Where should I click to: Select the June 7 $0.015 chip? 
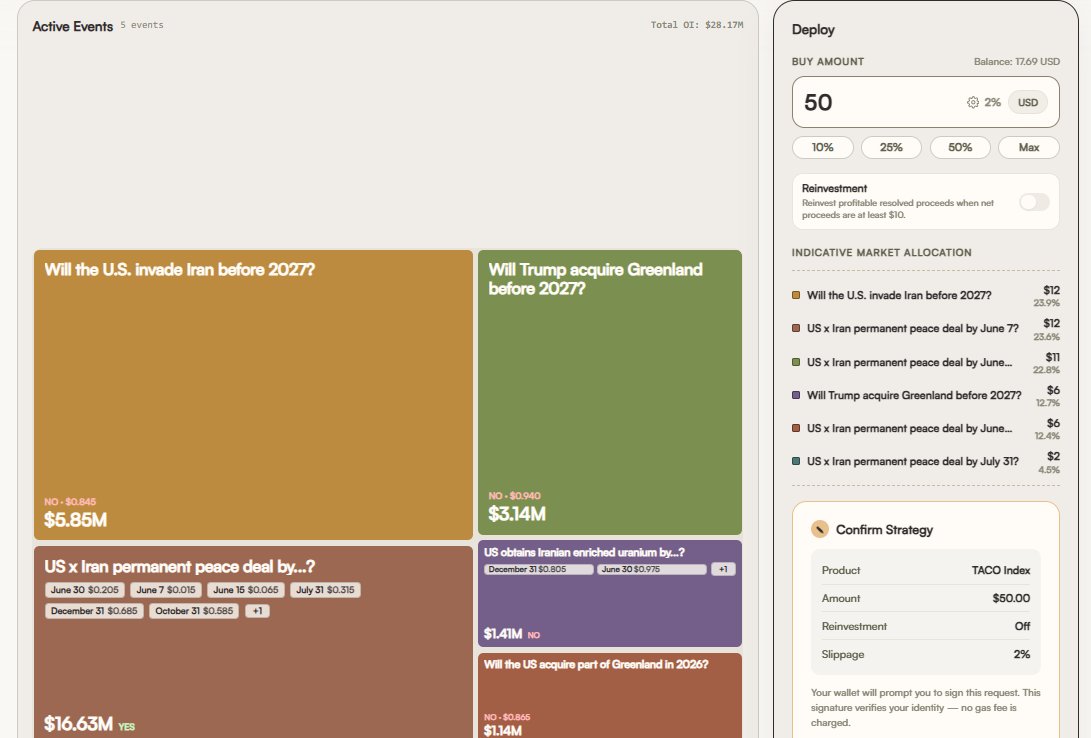point(166,590)
